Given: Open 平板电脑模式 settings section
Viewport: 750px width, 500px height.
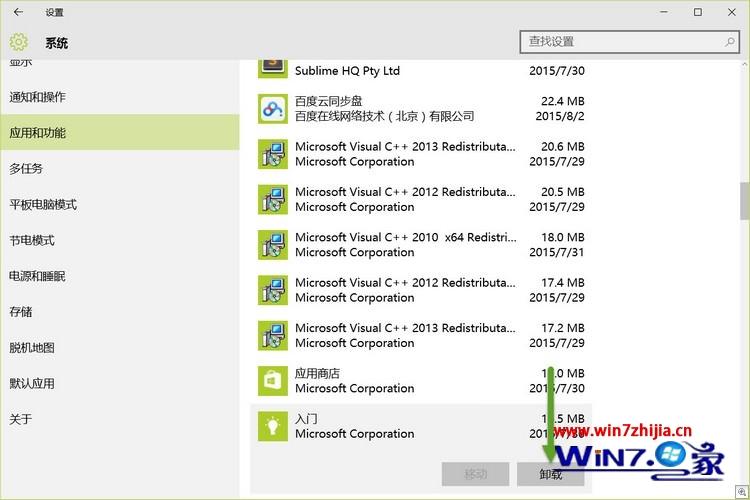Looking at the screenshot, I should coord(120,204).
